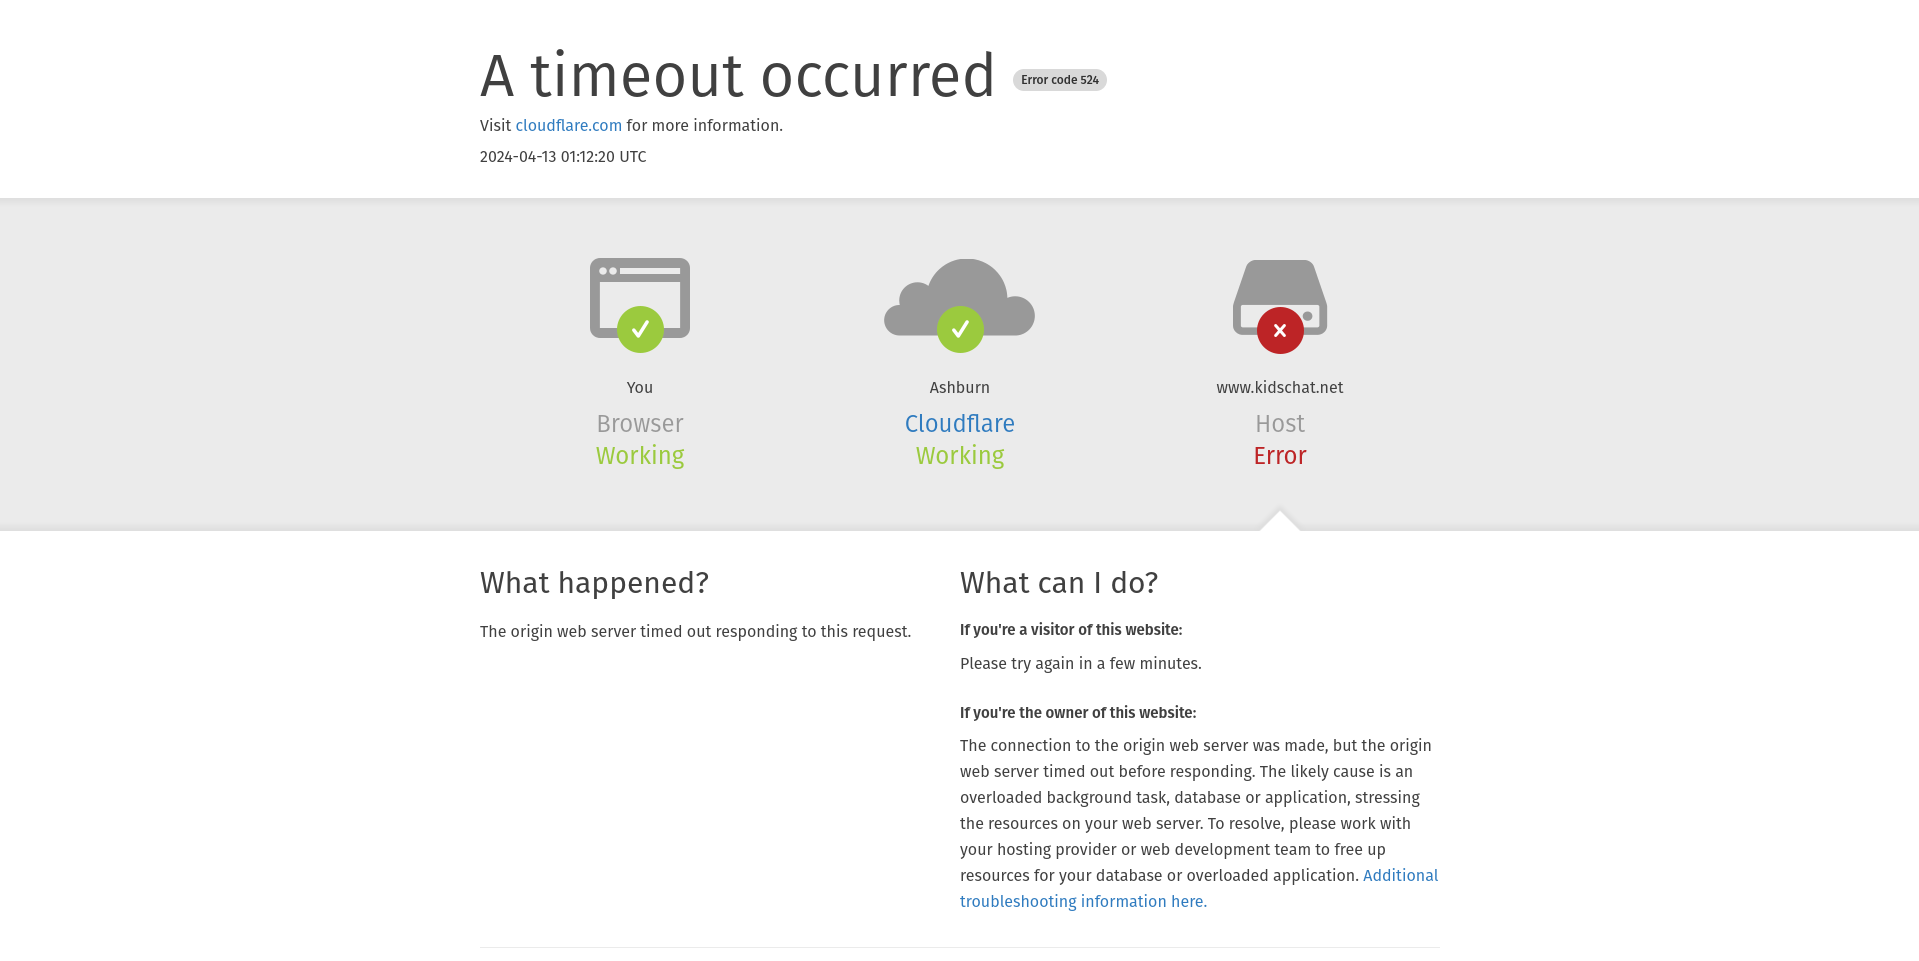Click the green checkmark on cloud icon
Image resolution: width=1919 pixels, height=961 pixels.
tap(960, 329)
